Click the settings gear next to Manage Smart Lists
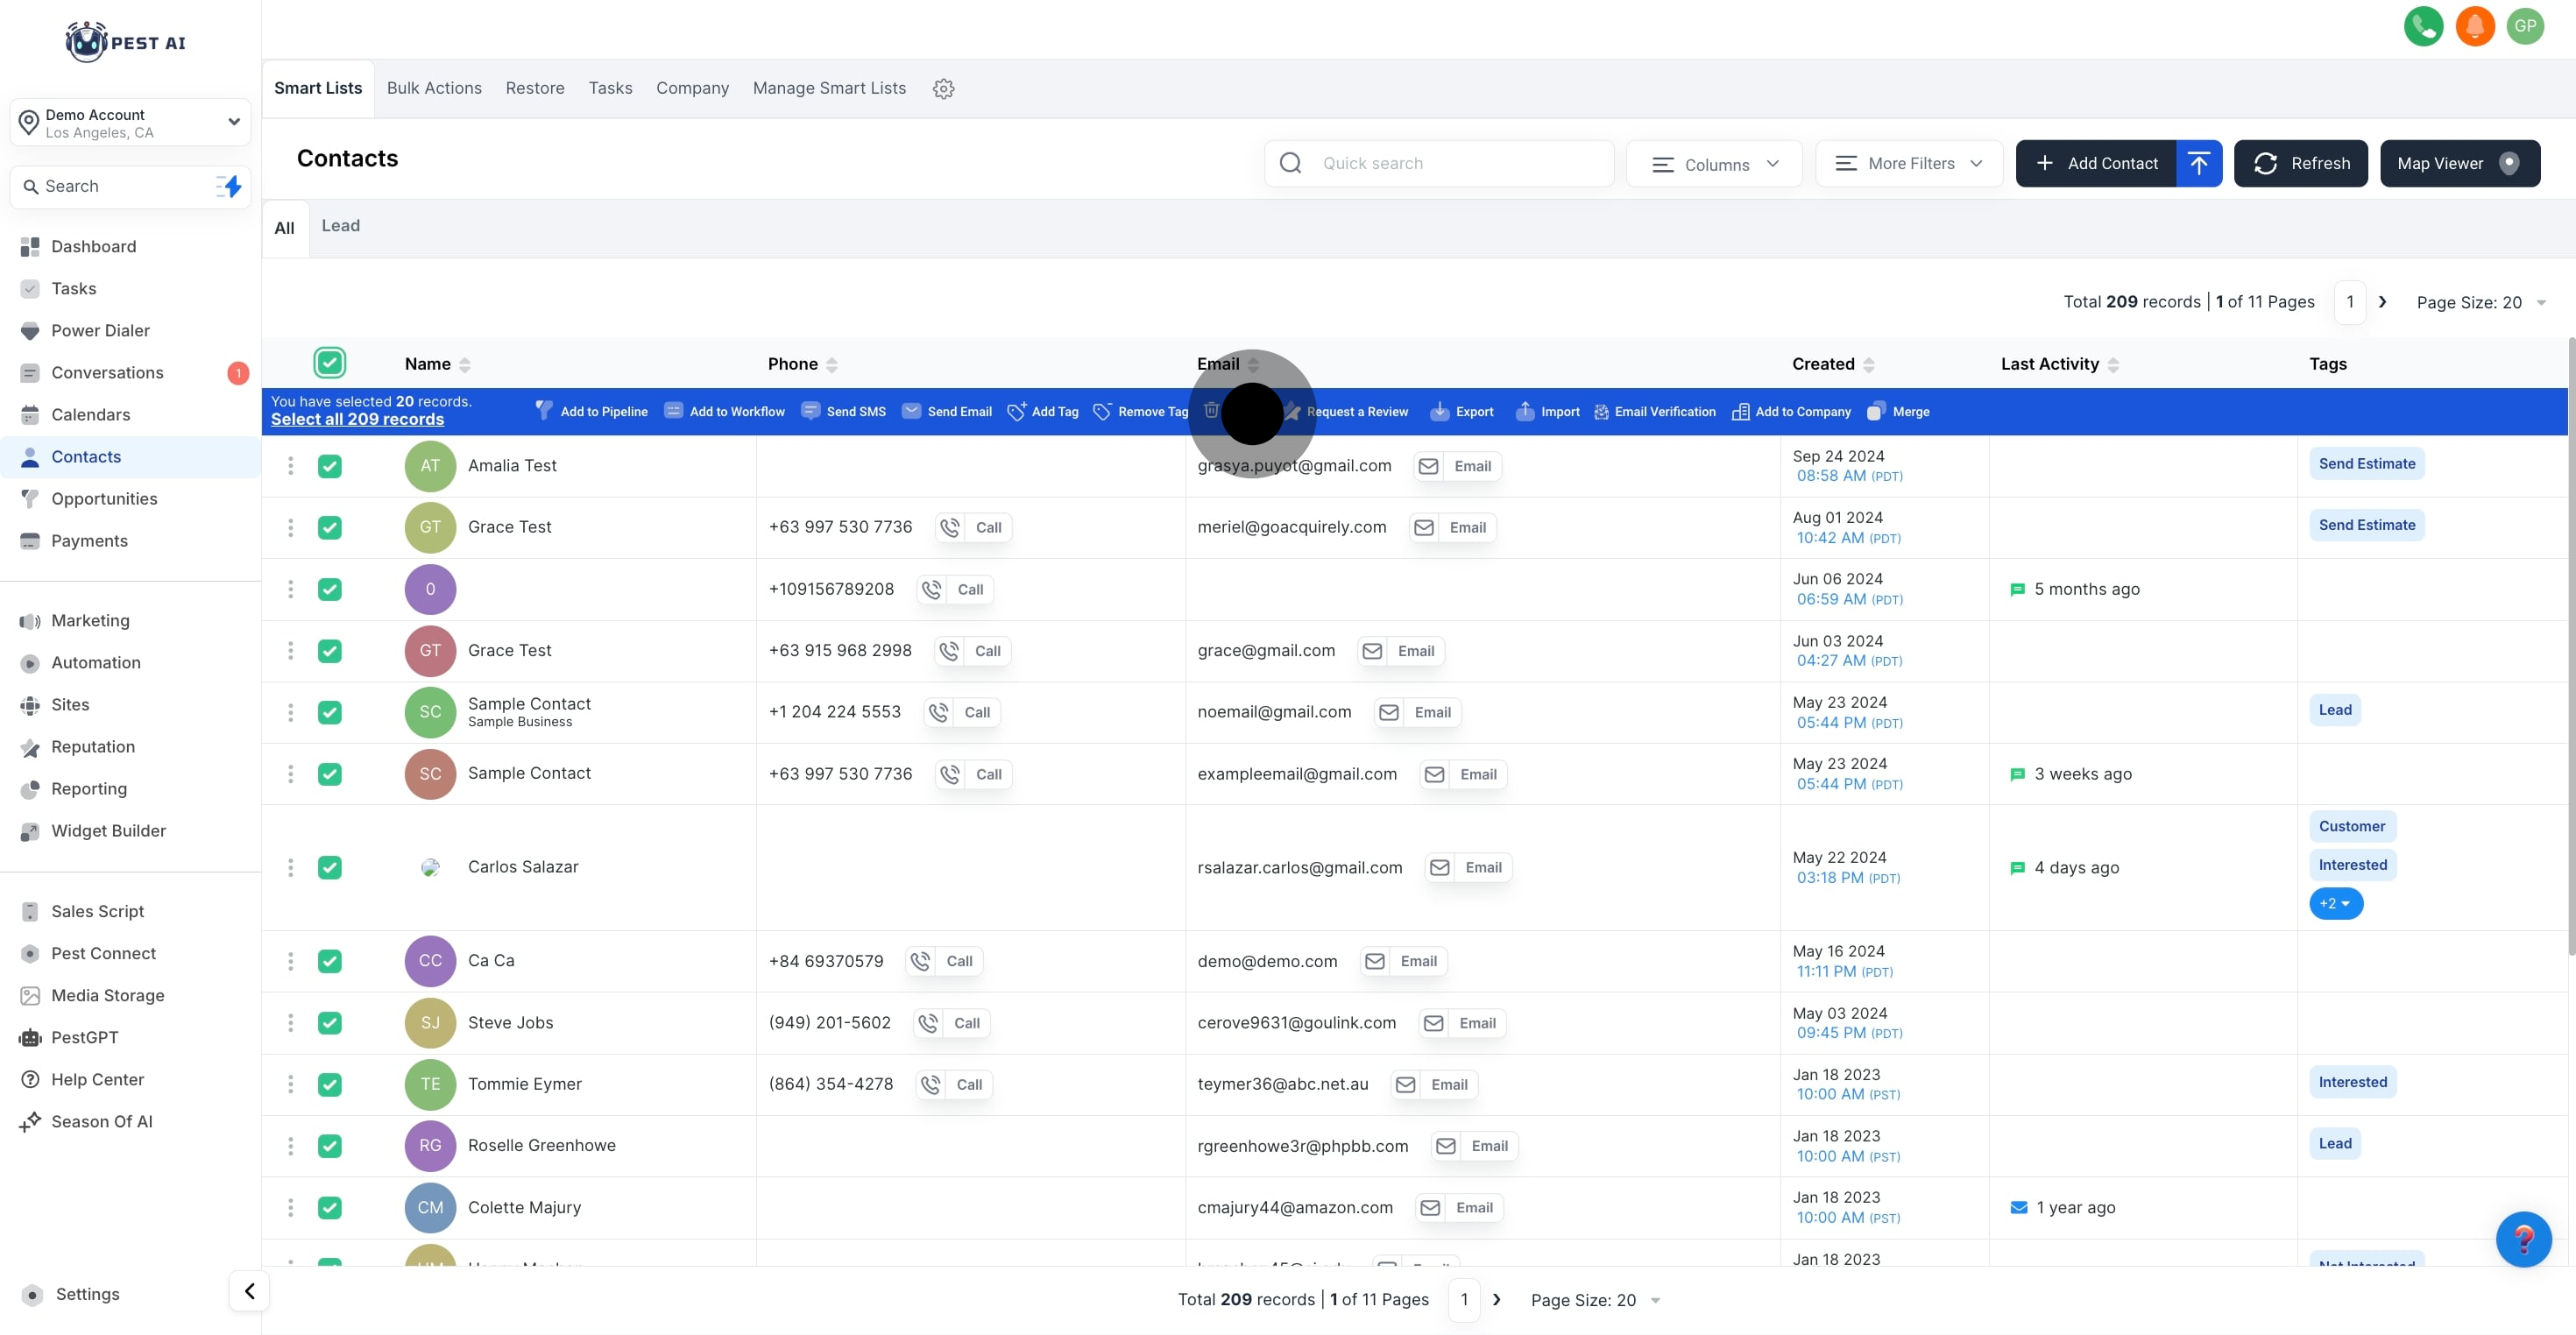The image size is (2576, 1335). [x=943, y=89]
